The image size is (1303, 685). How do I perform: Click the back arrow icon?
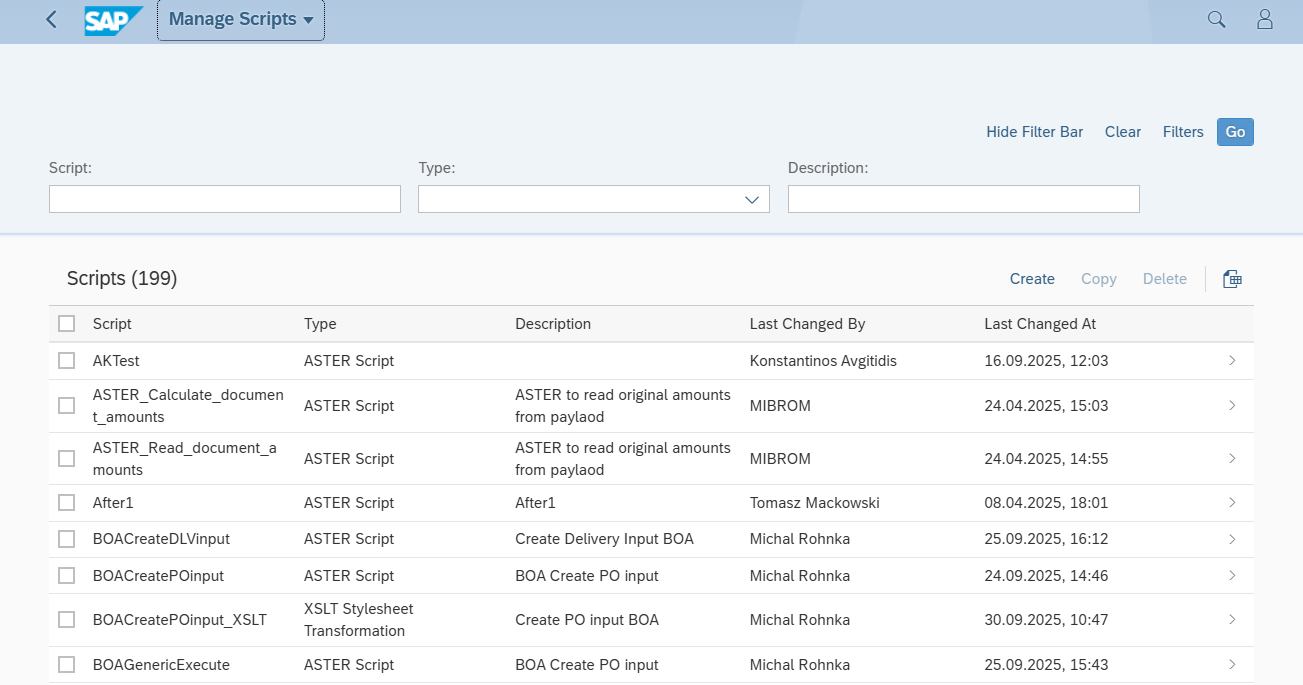(52, 20)
